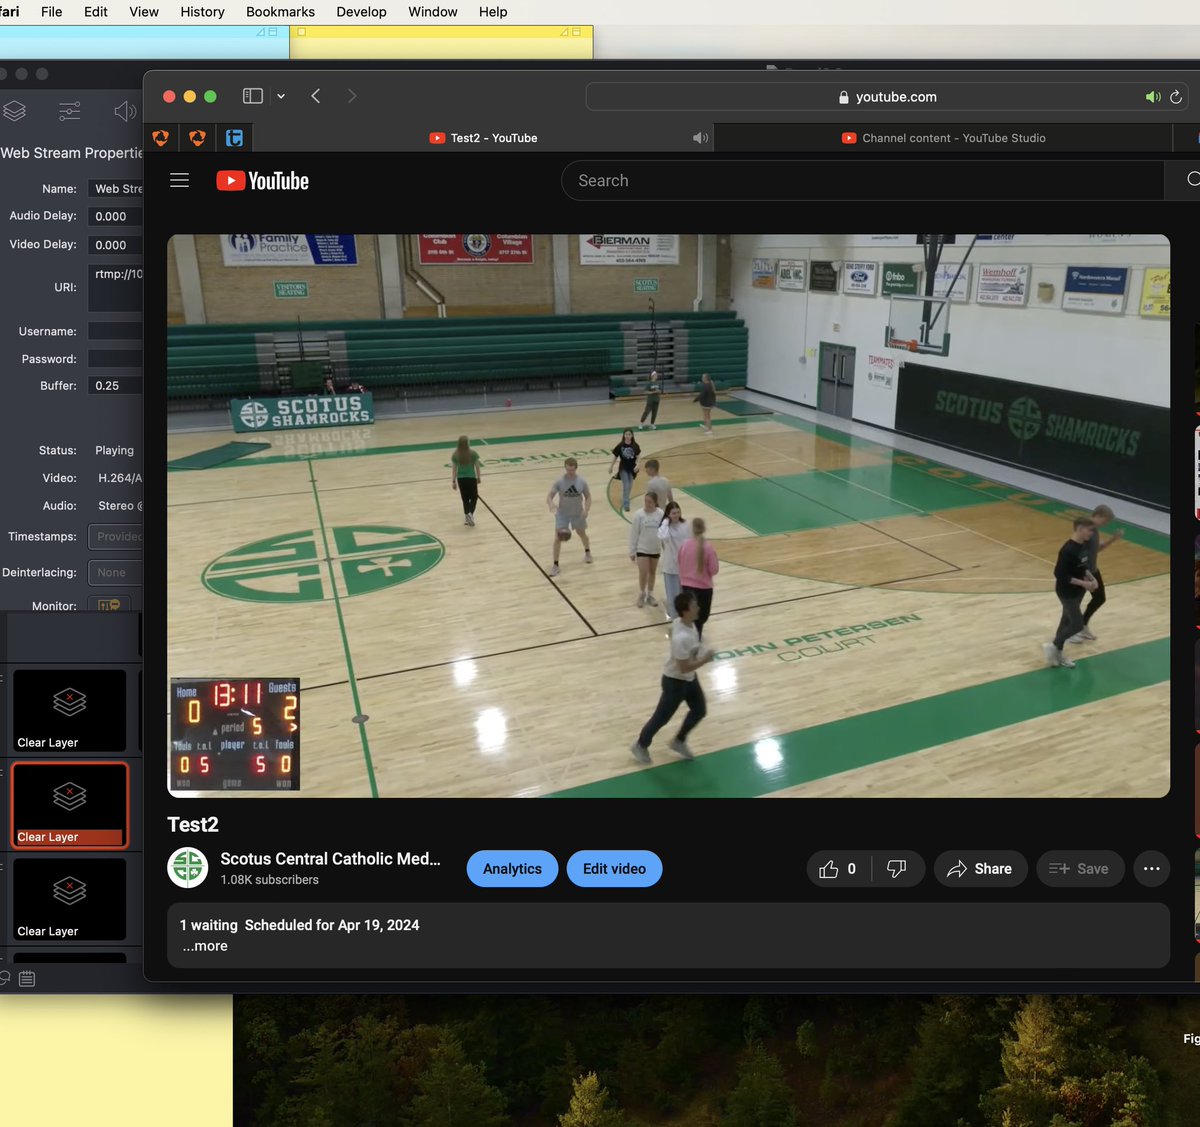Select the second orange pinned tab

point(197,138)
